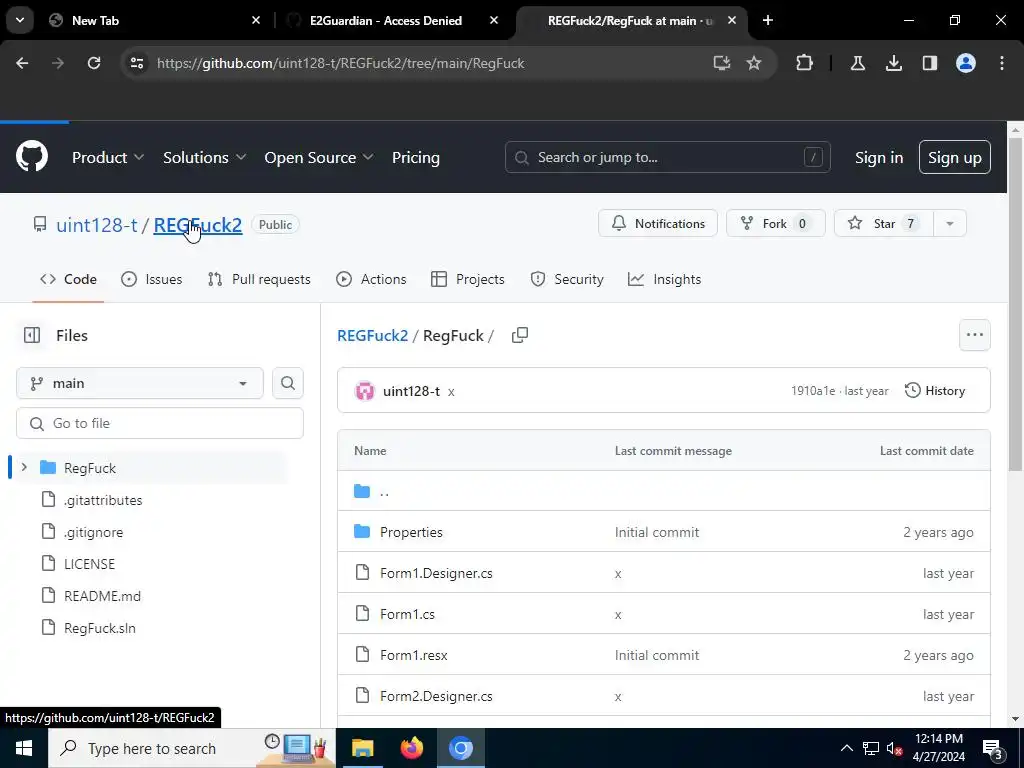1024x768 pixels.
Task: Open Form1.cs file
Action: (407, 615)
